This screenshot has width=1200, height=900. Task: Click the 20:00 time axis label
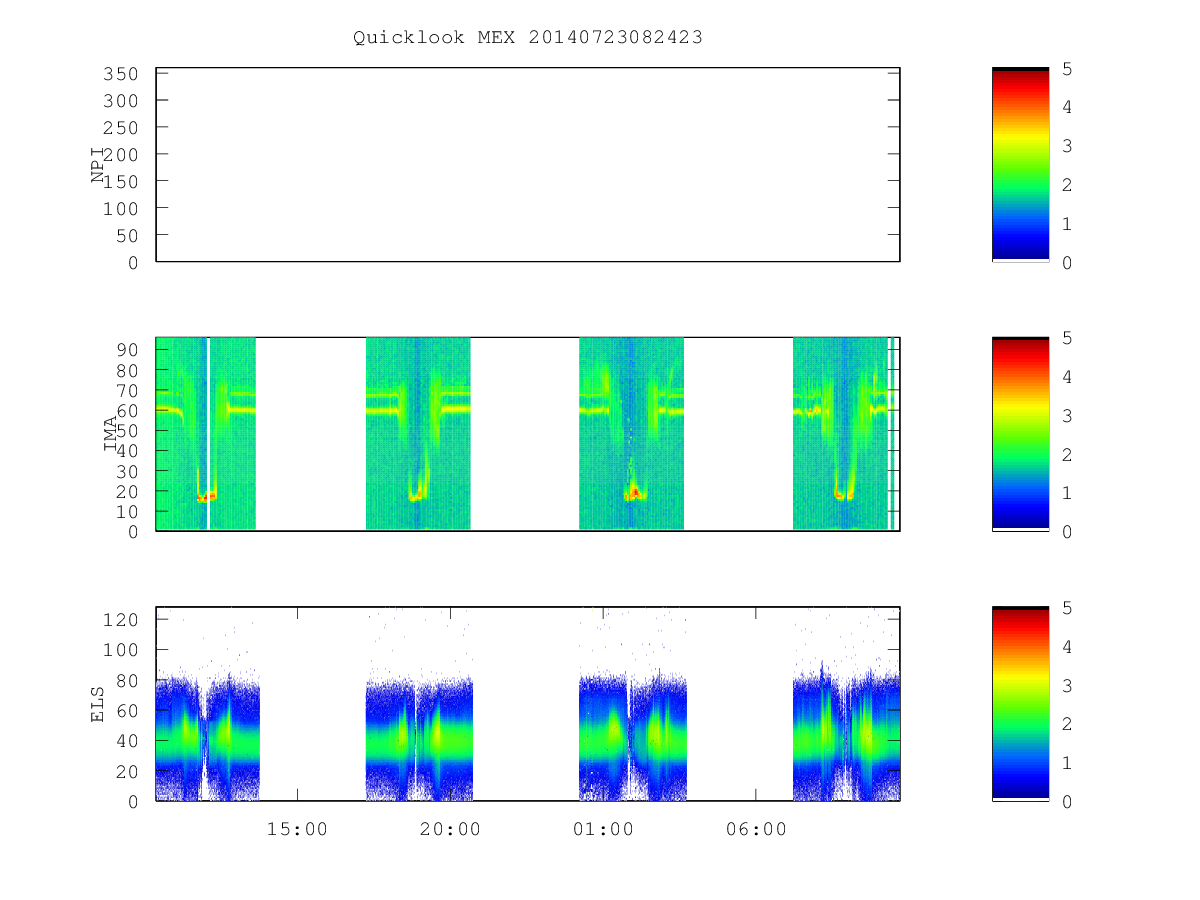(x=450, y=829)
